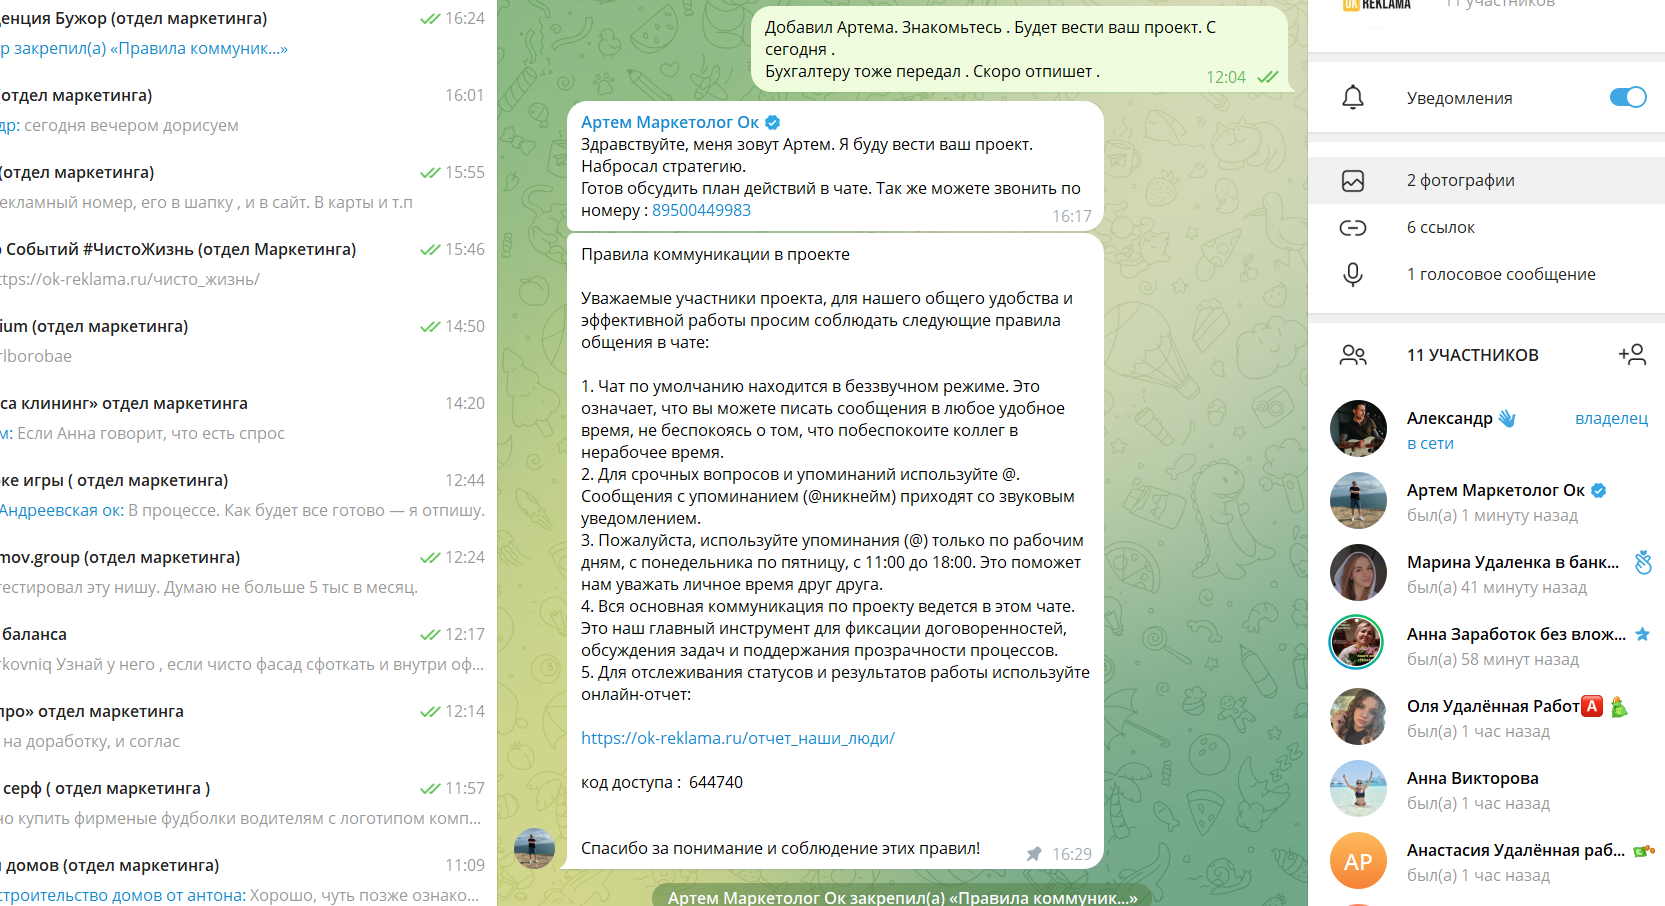The image size is (1665, 906).
Task: Toggle the Уведомления notifications switch
Action: (x=1627, y=97)
